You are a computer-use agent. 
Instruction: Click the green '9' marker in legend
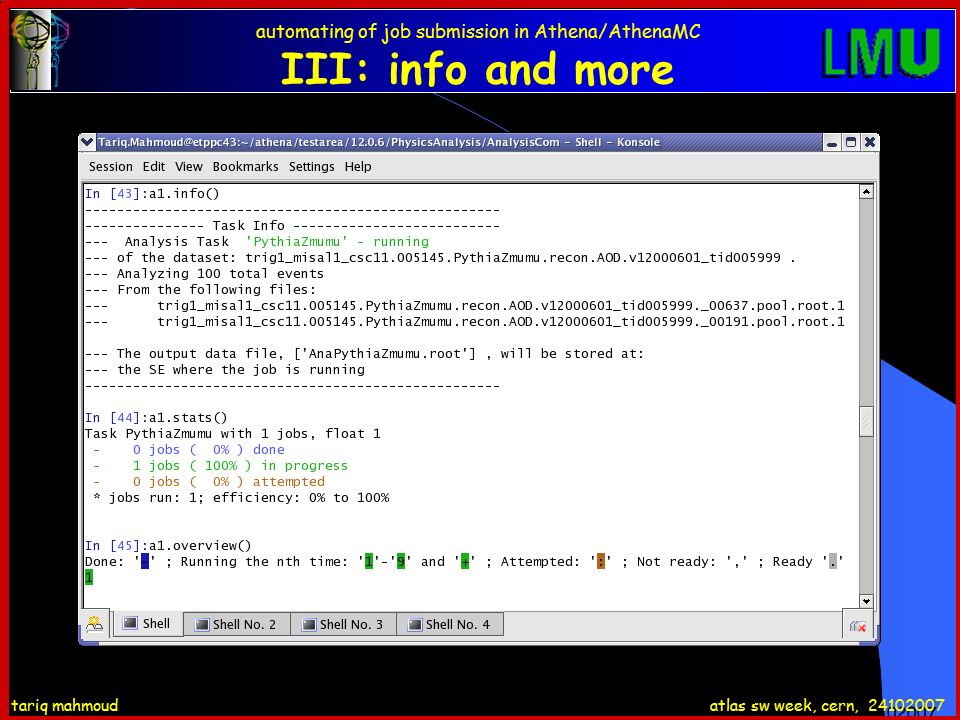(x=400, y=561)
